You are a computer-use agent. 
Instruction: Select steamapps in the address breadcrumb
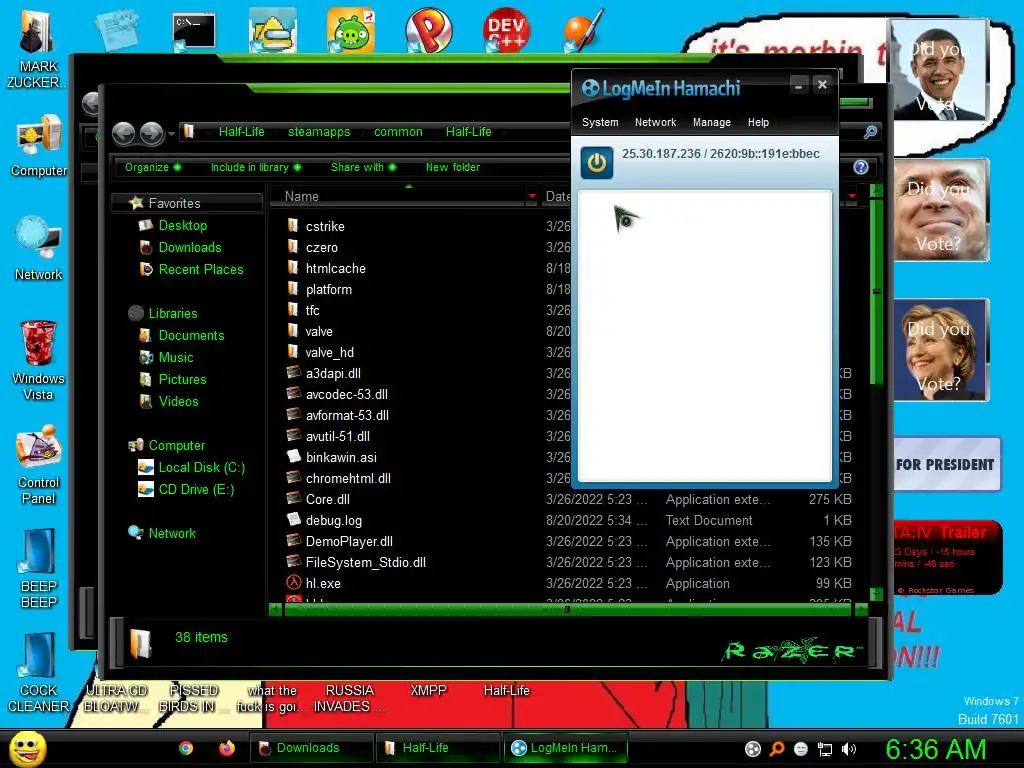point(319,132)
